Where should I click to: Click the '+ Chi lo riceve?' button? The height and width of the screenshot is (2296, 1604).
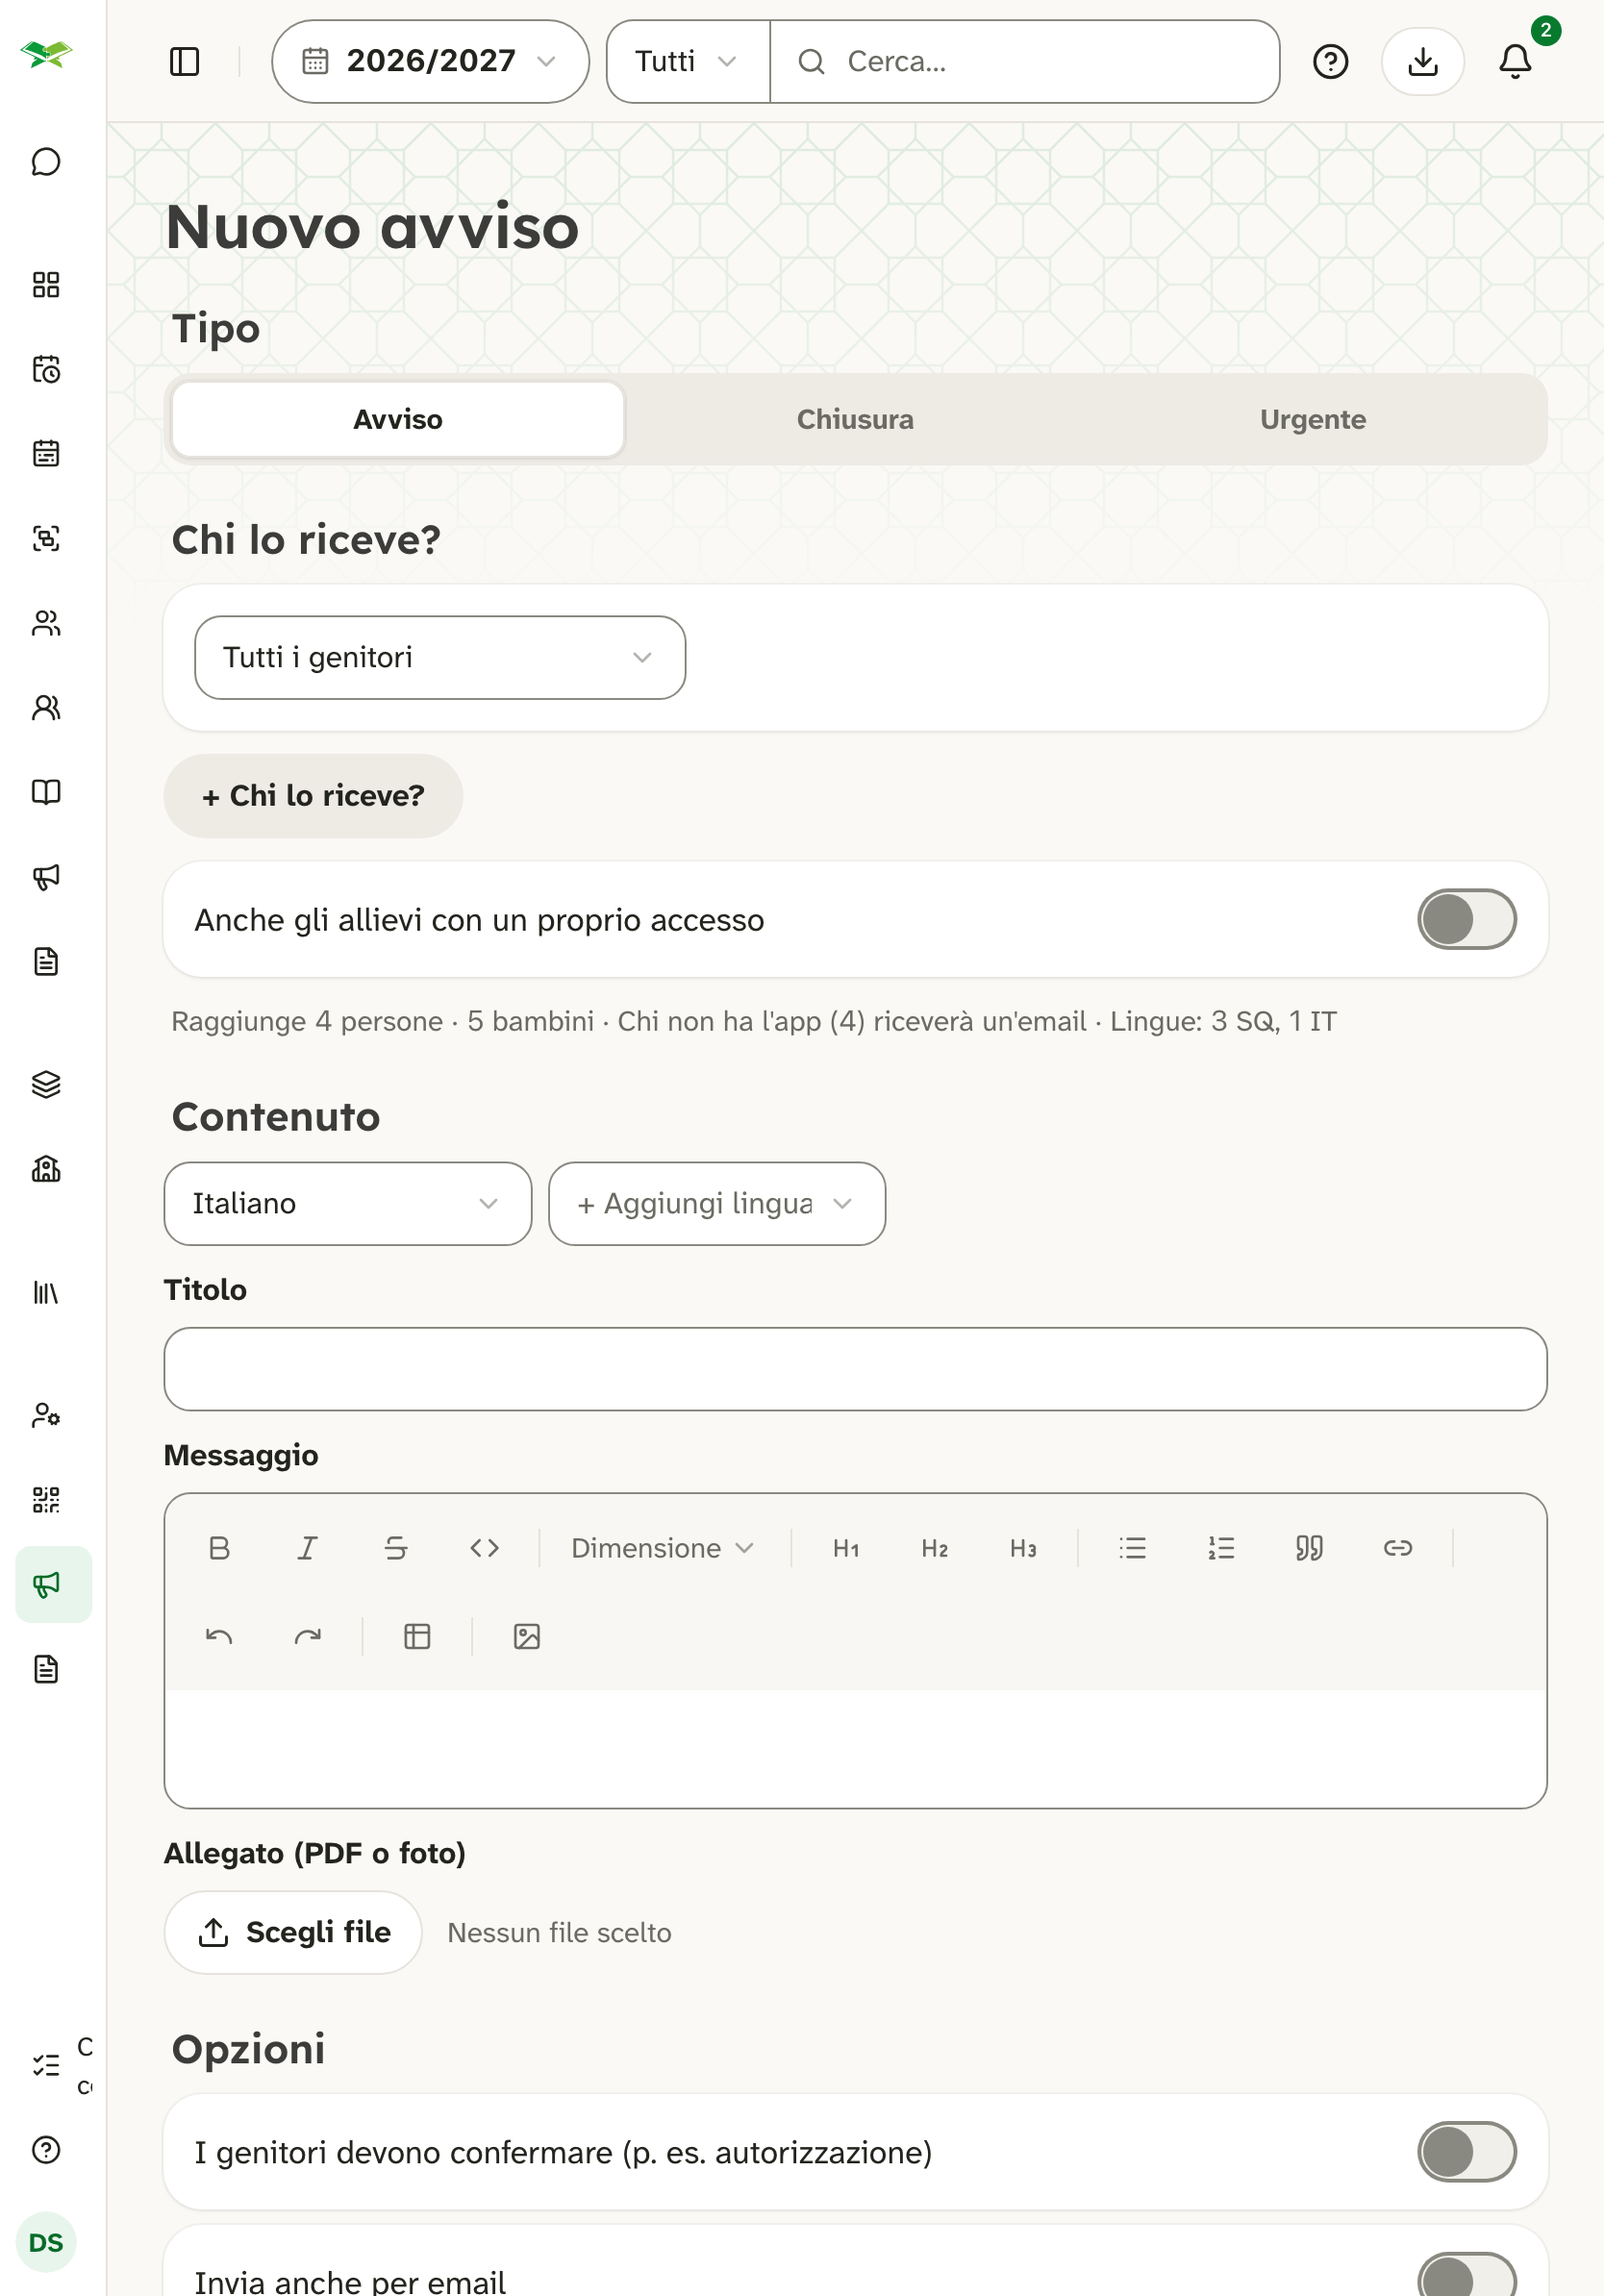point(313,796)
